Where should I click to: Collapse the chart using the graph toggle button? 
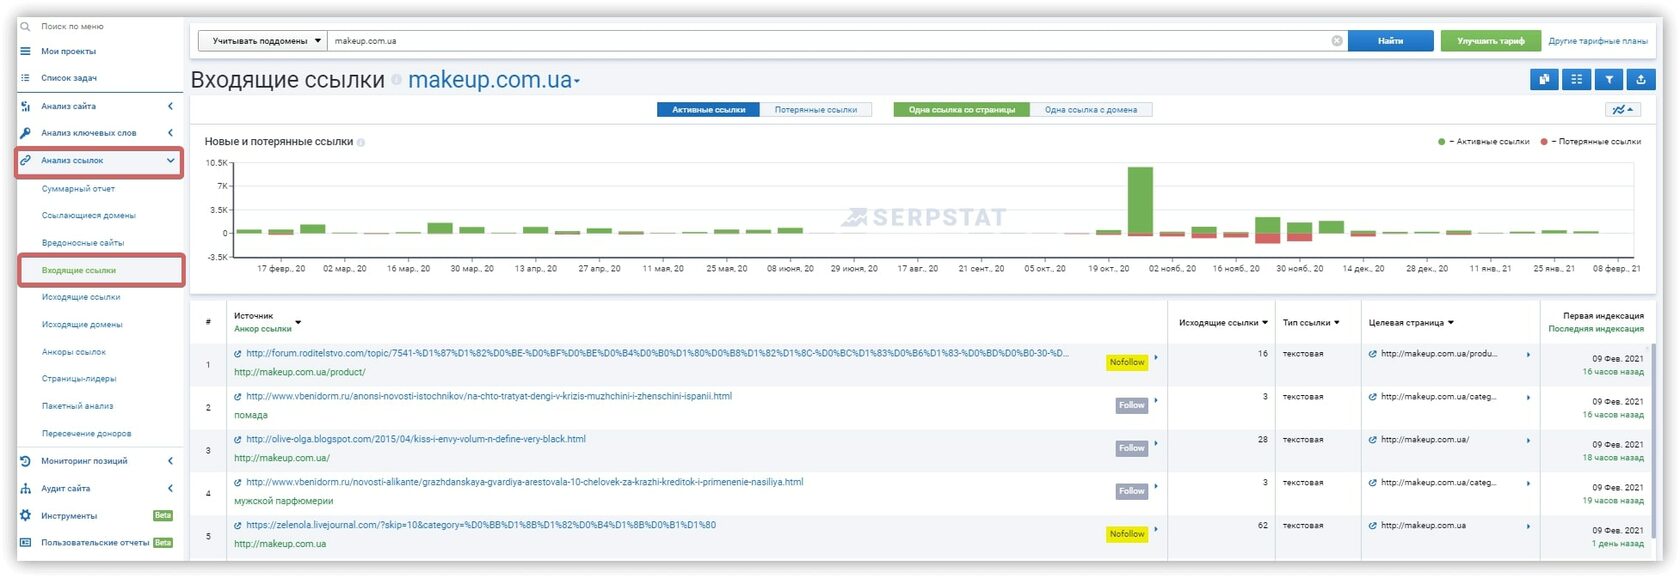(x=1622, y=110)
